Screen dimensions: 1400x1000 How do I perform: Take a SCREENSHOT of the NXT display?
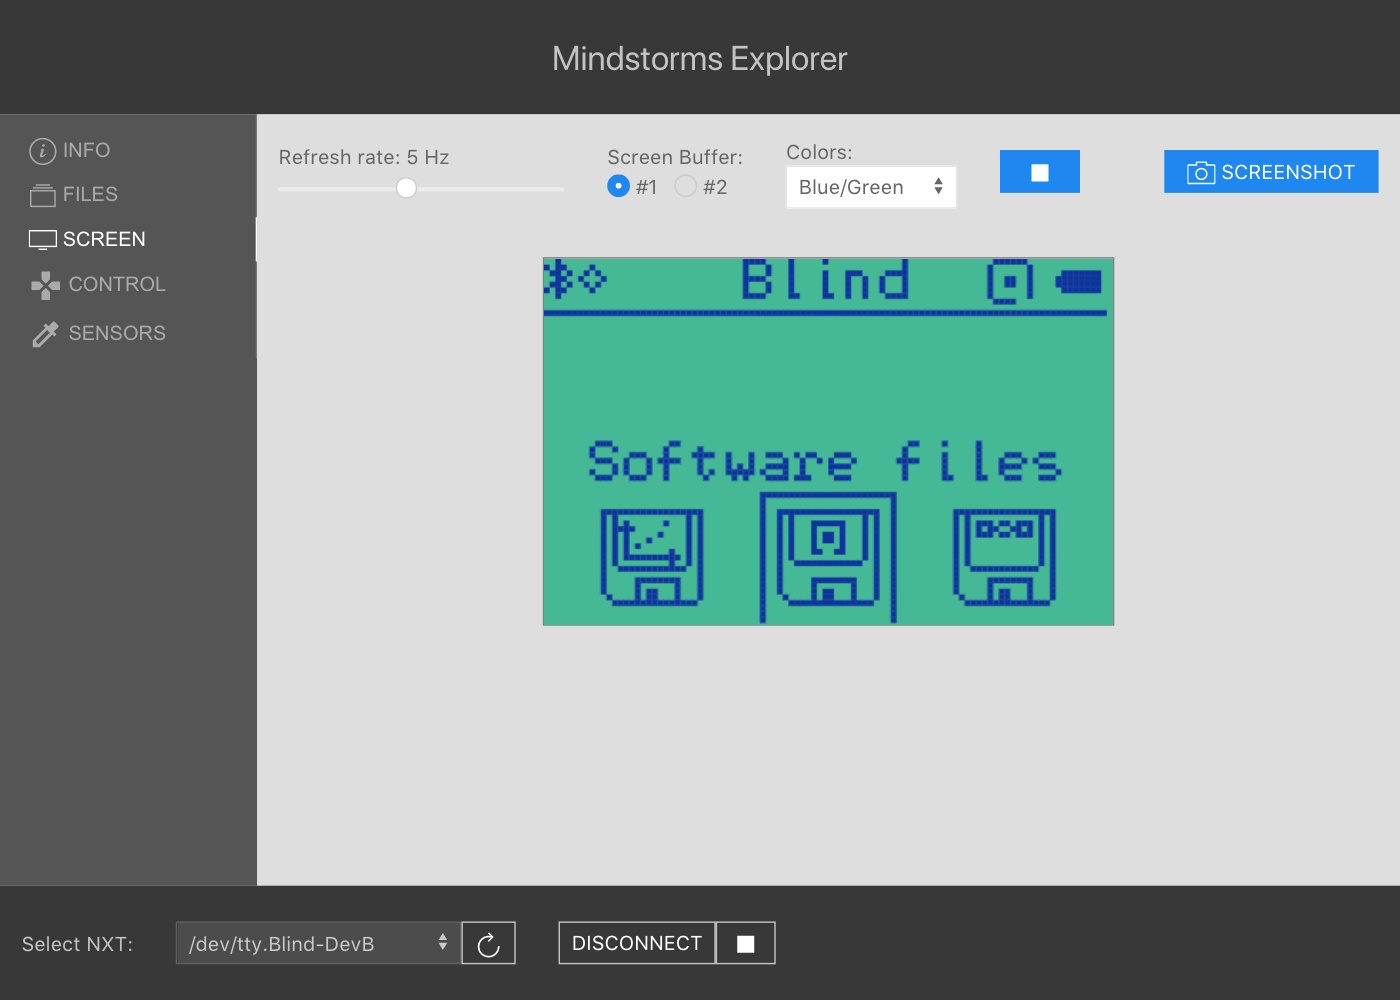tap(1271, 172)
